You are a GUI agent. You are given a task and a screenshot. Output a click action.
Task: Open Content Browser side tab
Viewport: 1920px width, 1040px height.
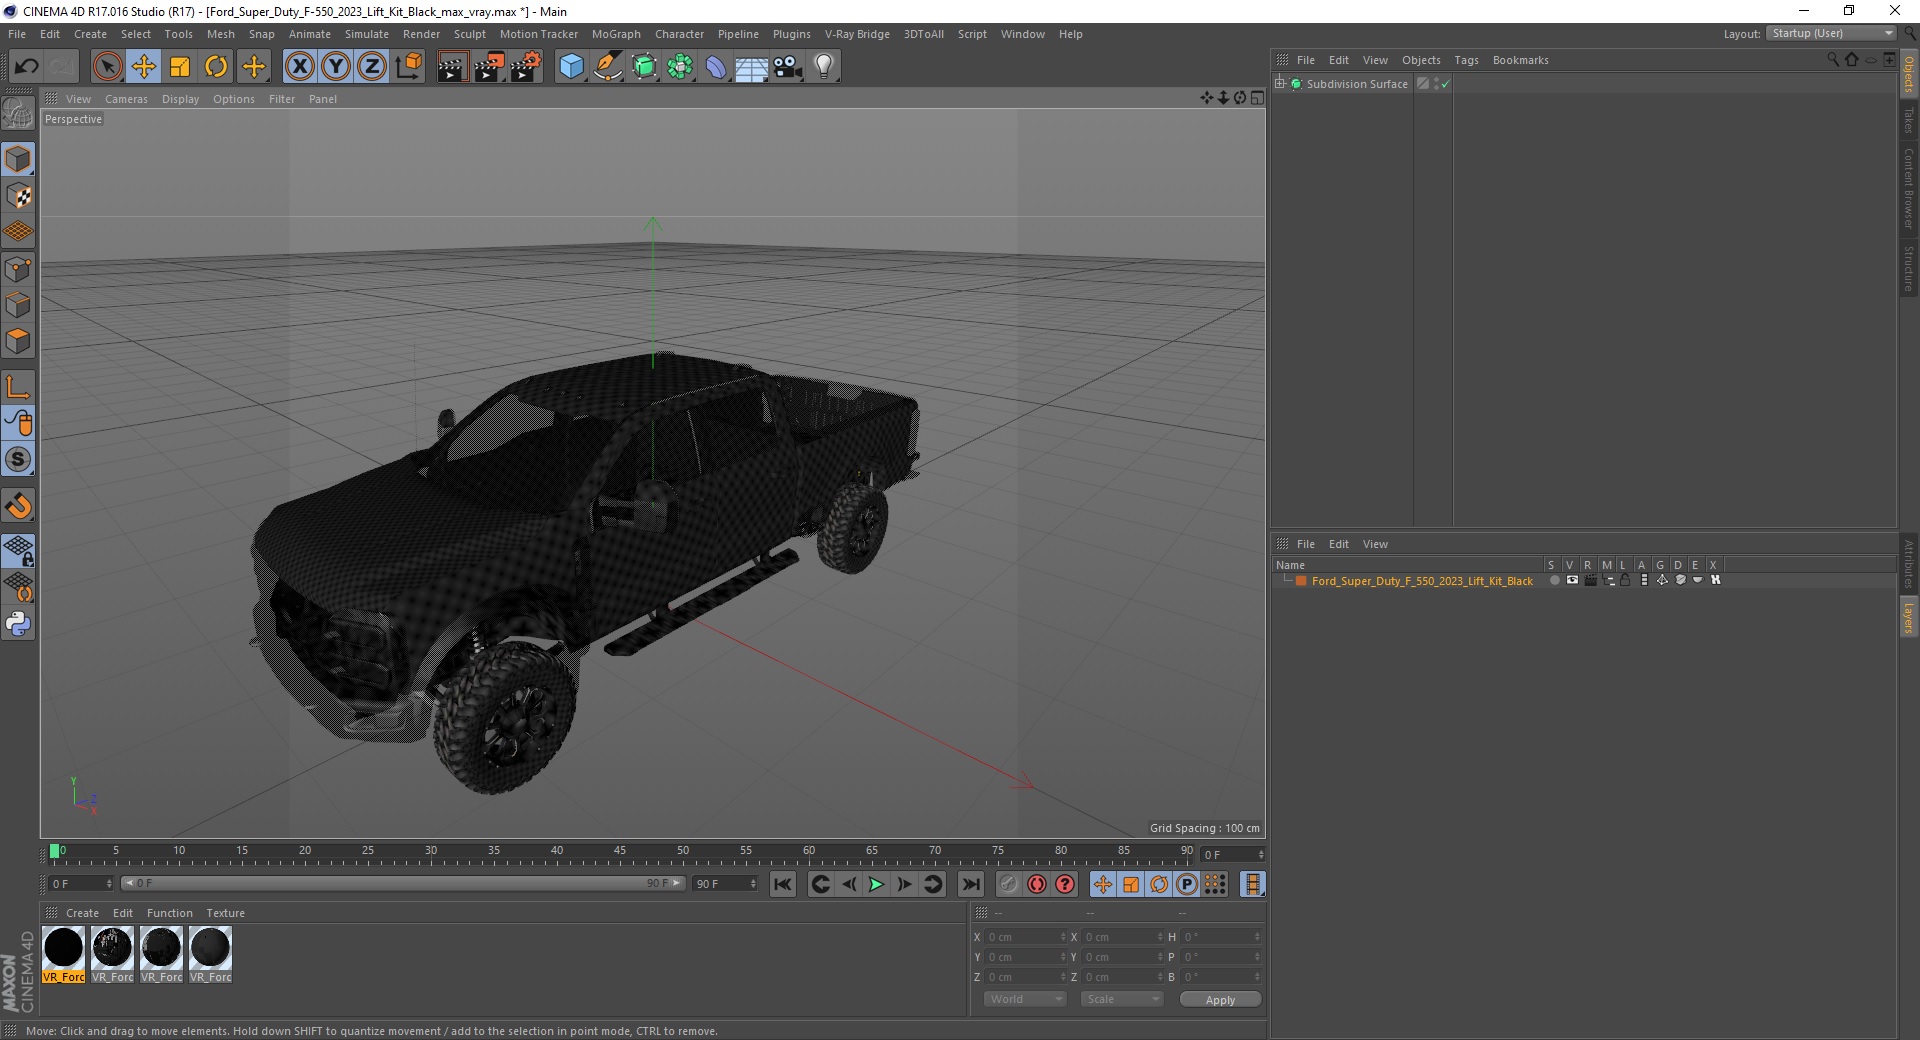tap(1909, 189)
